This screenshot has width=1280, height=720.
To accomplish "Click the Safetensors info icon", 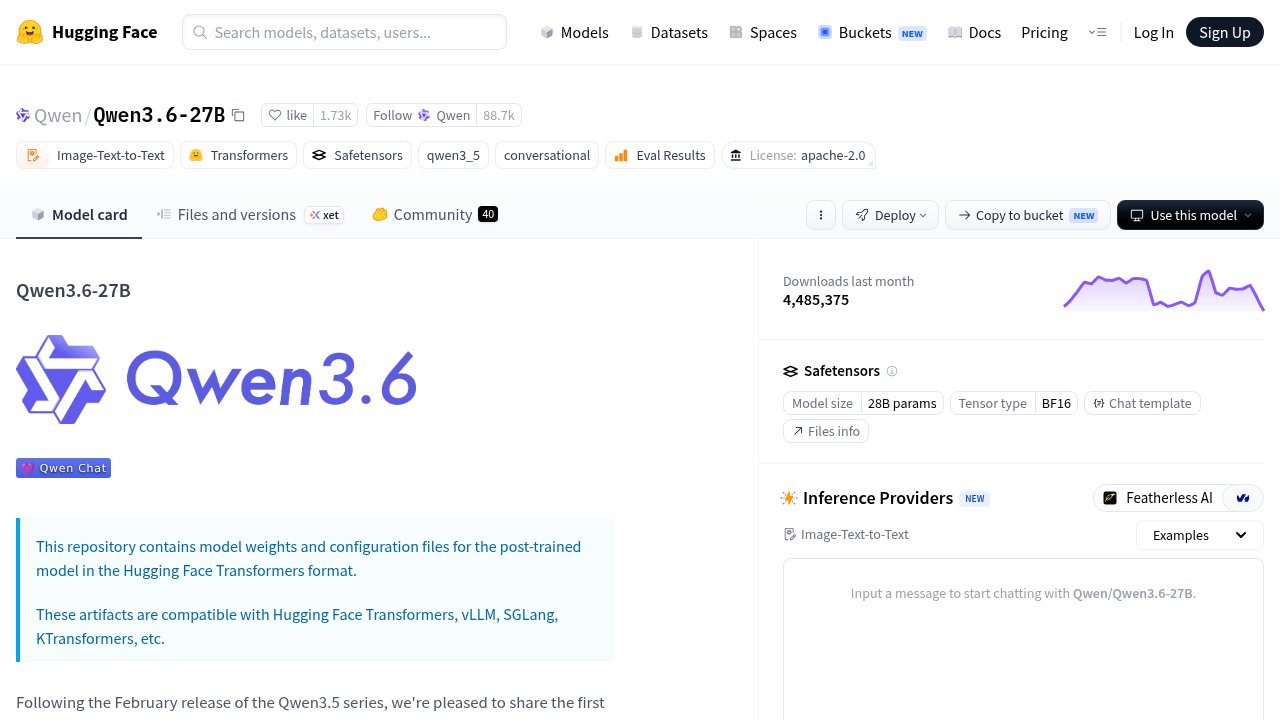I will pos(892,371).
